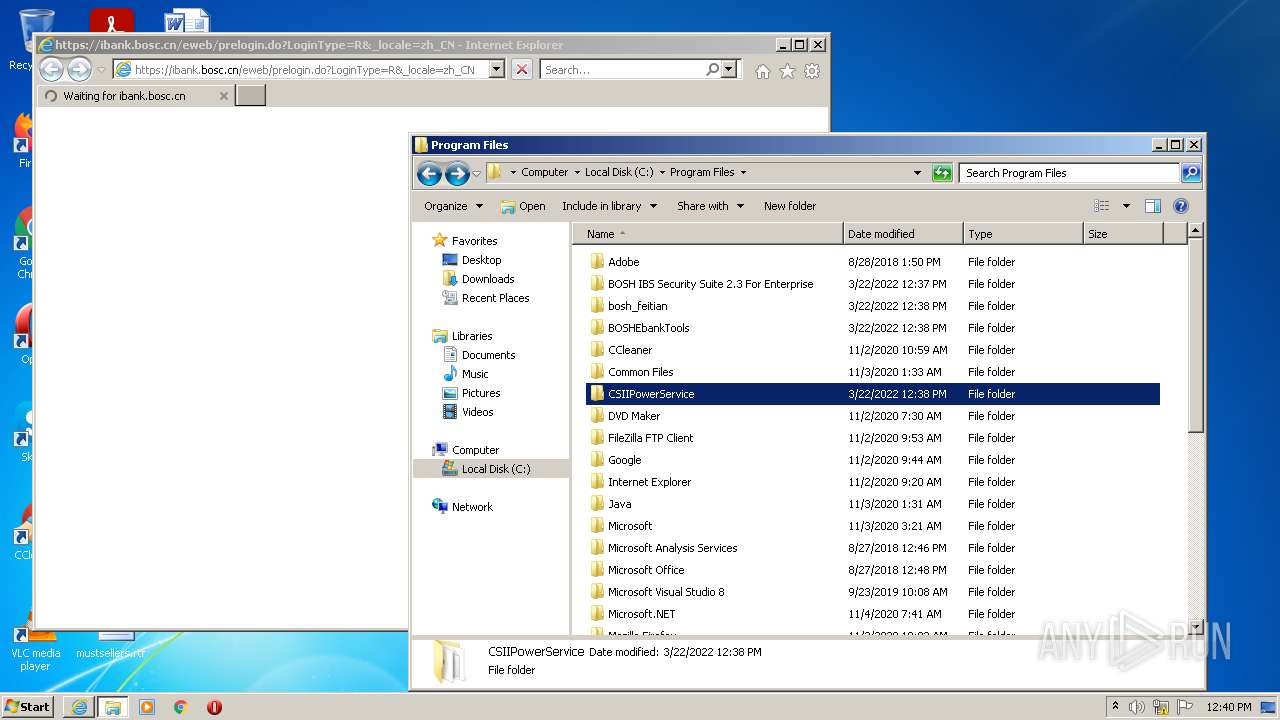Click the search magnifier in Explorer
This screenshot has height=720, width=1280.
[1190, 173]
